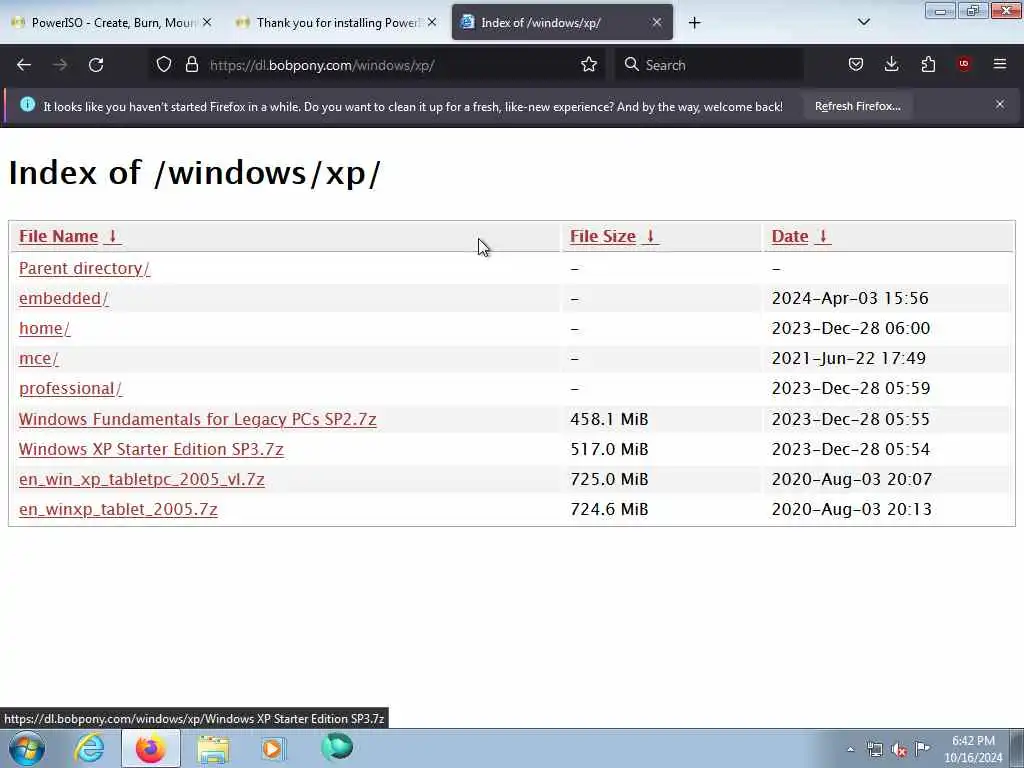The image size is (1024, 768).
Task: Show hidden system tray icons
Action: (x=850, y=750)
